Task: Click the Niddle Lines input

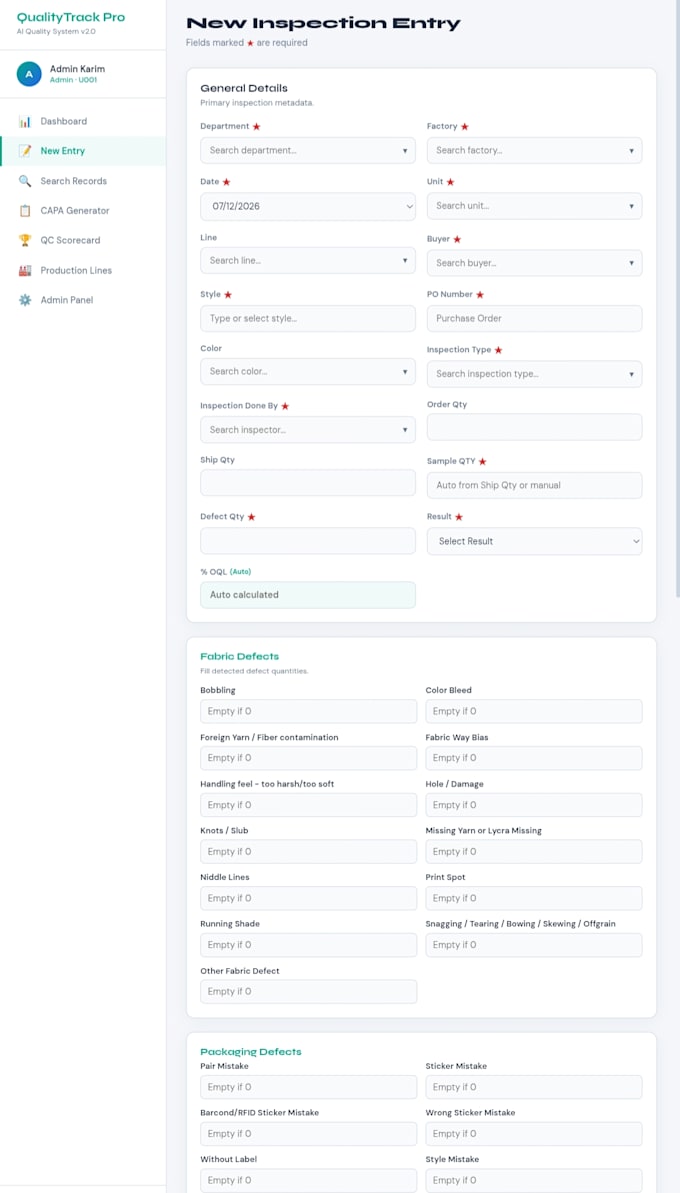Action: click(308, 899)
